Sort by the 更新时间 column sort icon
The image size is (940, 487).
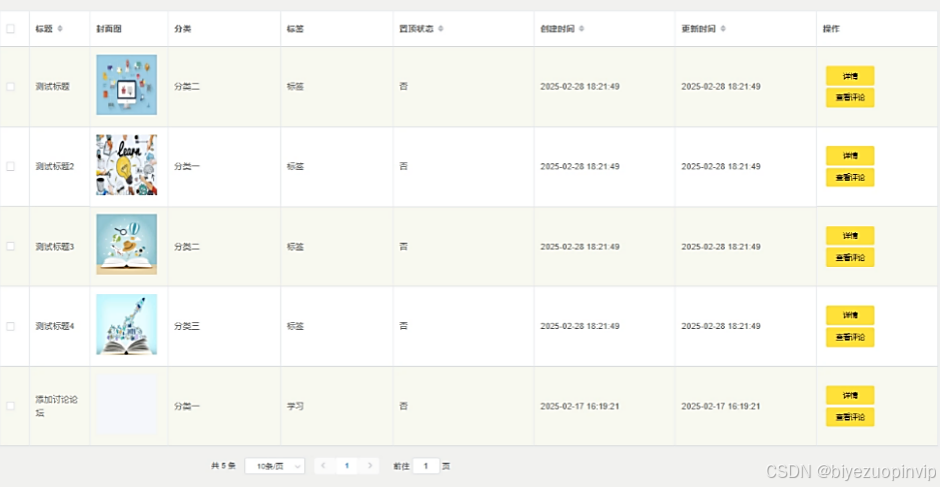[723, 29]
